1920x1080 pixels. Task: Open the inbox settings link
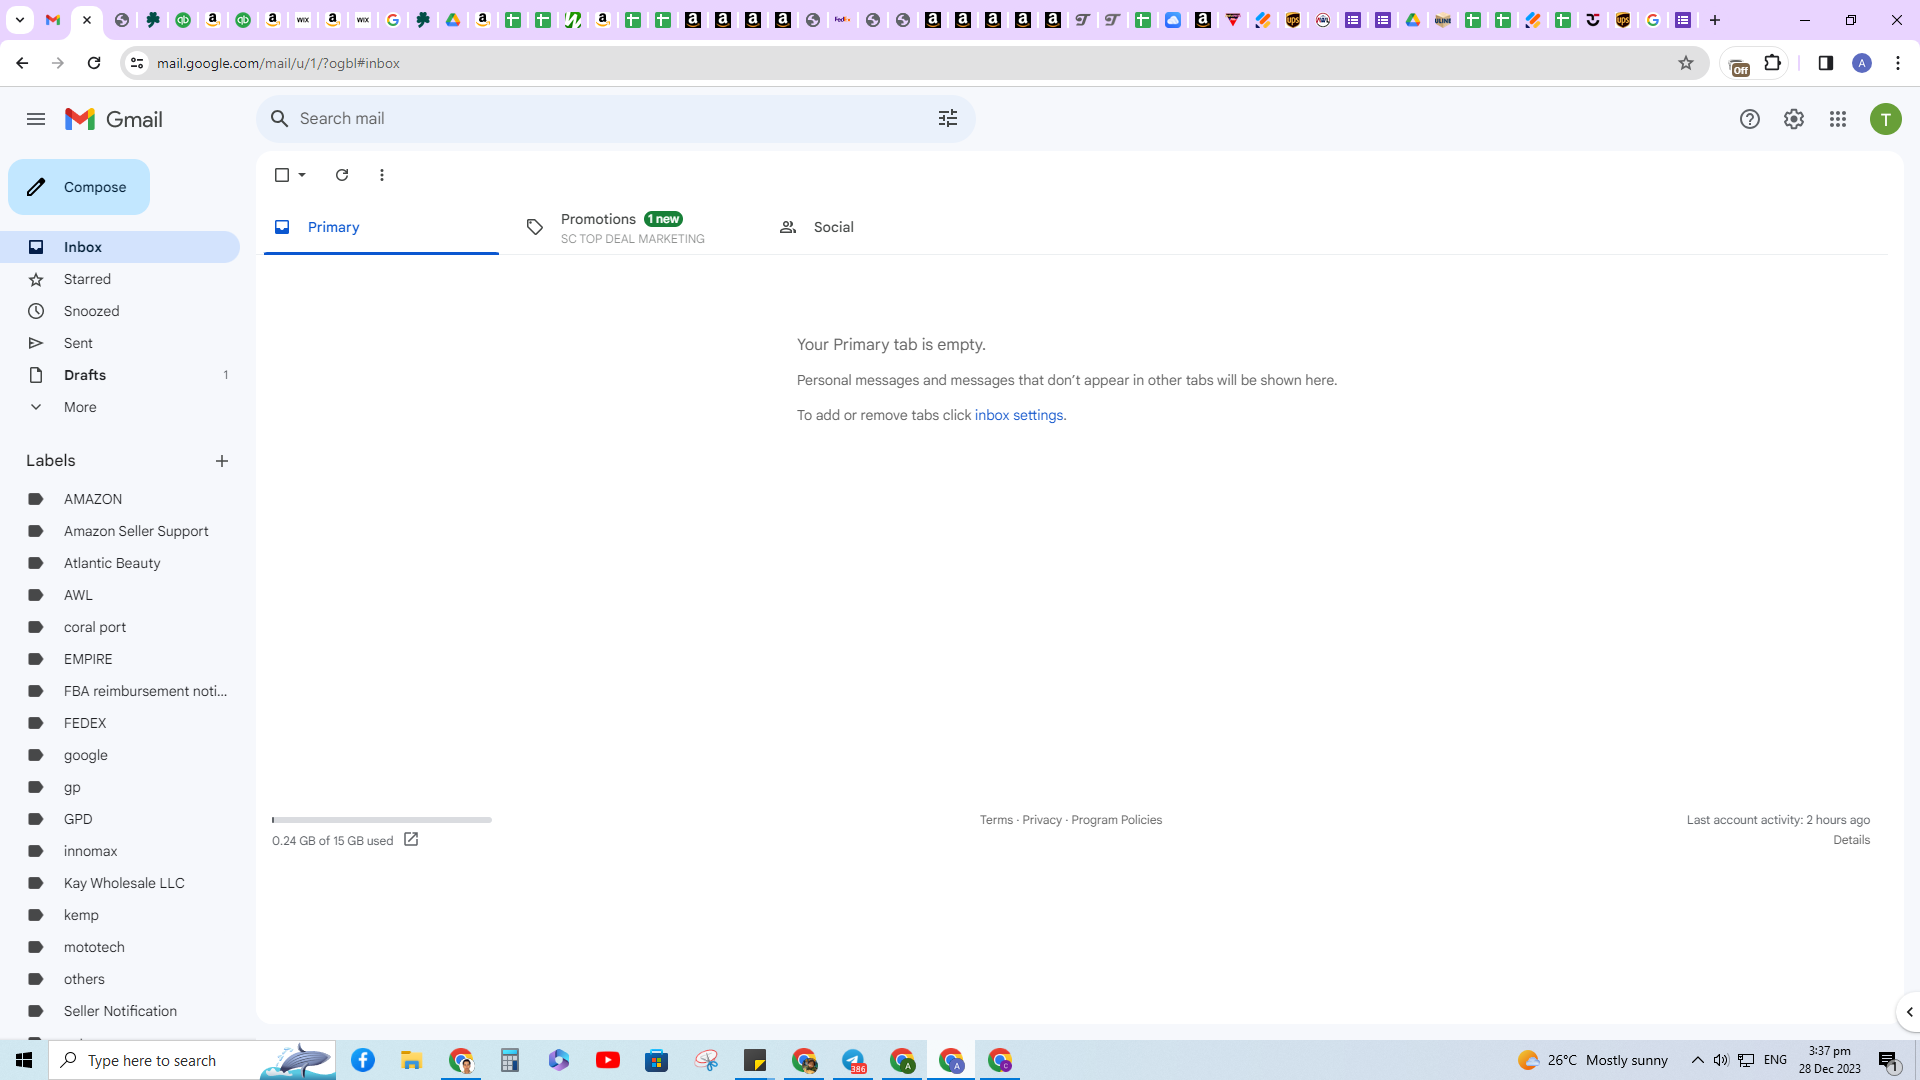point(1019,415)
